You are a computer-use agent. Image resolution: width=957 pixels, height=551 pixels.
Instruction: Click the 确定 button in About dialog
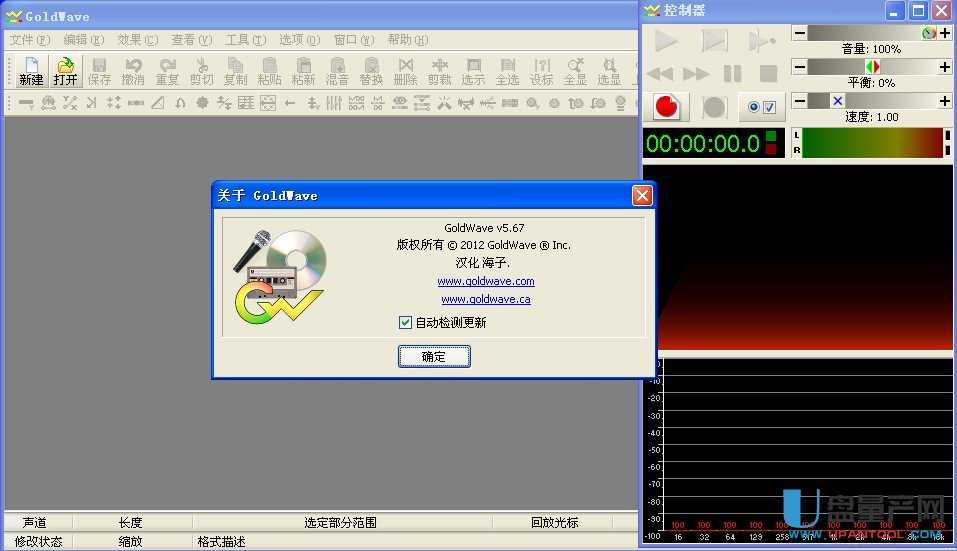coord(434,356)
